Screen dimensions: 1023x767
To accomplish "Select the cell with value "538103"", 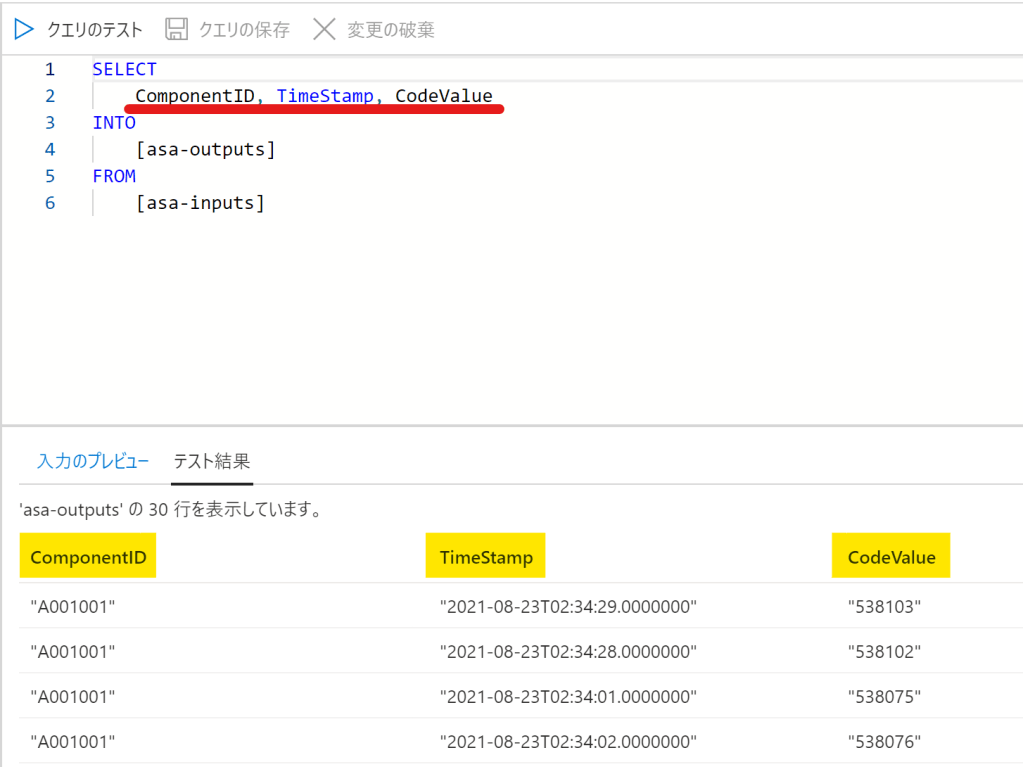I will coord(884,606).
